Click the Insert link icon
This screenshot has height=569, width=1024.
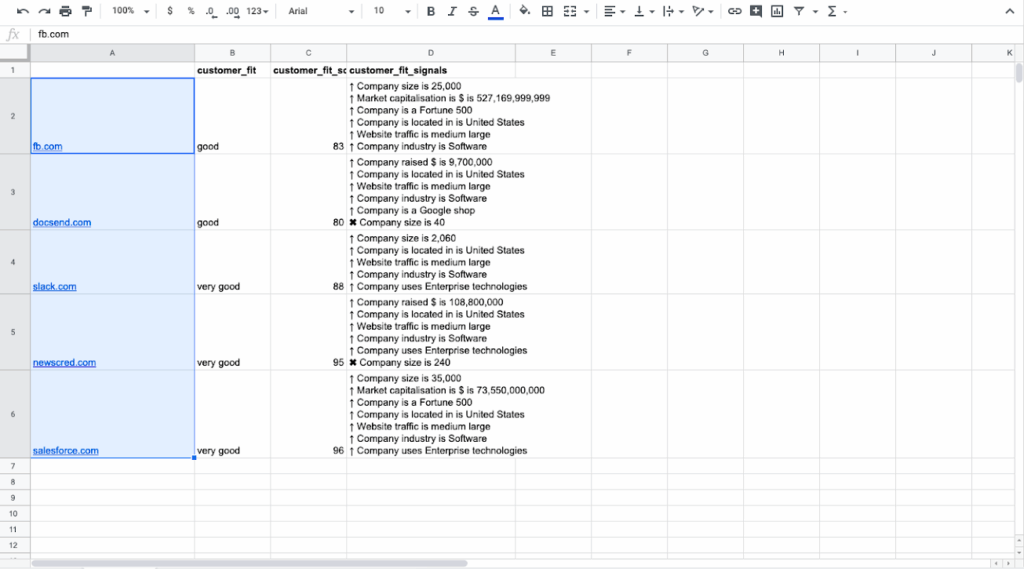(734, 11)
